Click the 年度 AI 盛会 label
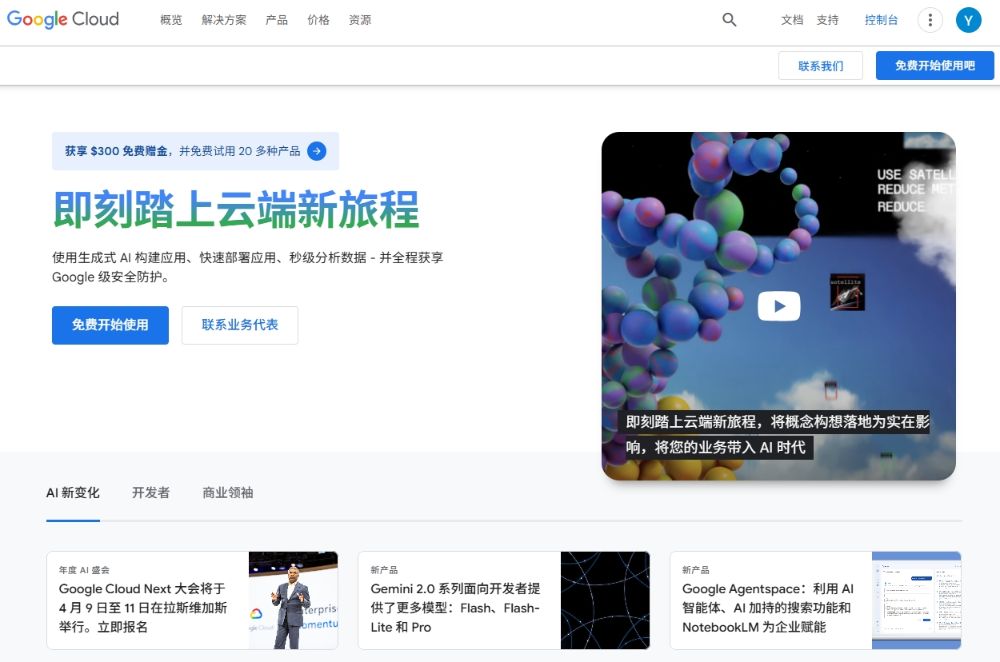The image size is (1000, 662). [x=84, y=570]
